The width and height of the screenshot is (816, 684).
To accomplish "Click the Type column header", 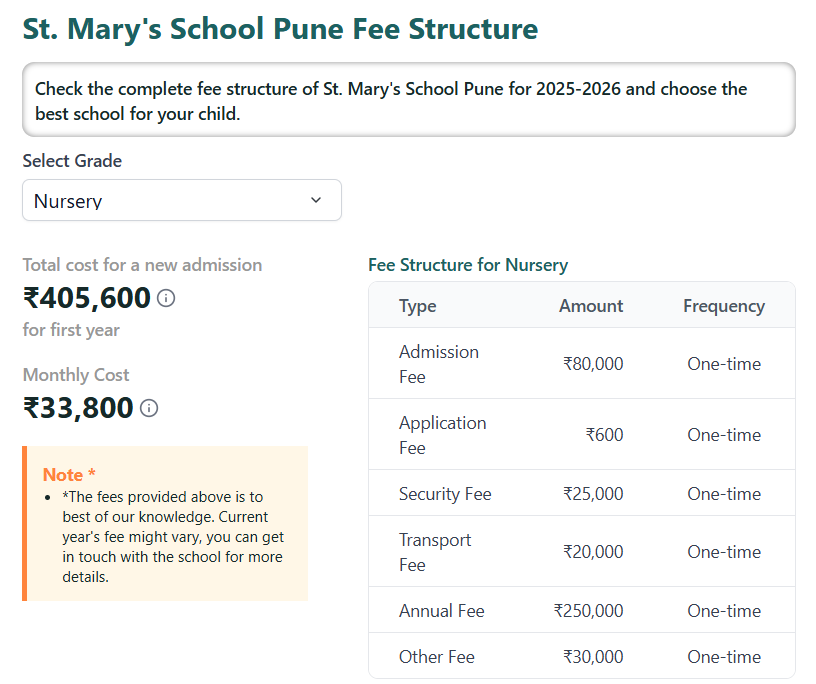I will click(x=418, y=306).
